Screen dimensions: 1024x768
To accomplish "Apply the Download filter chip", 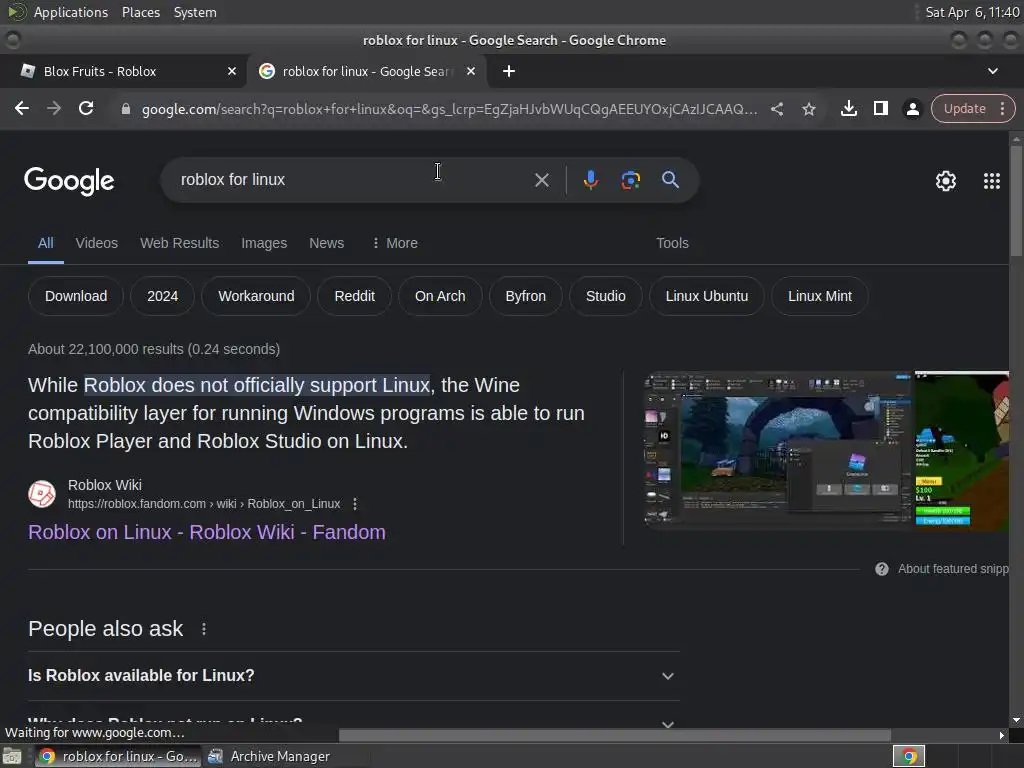I will pyautogui.click(x=76, y=296).
